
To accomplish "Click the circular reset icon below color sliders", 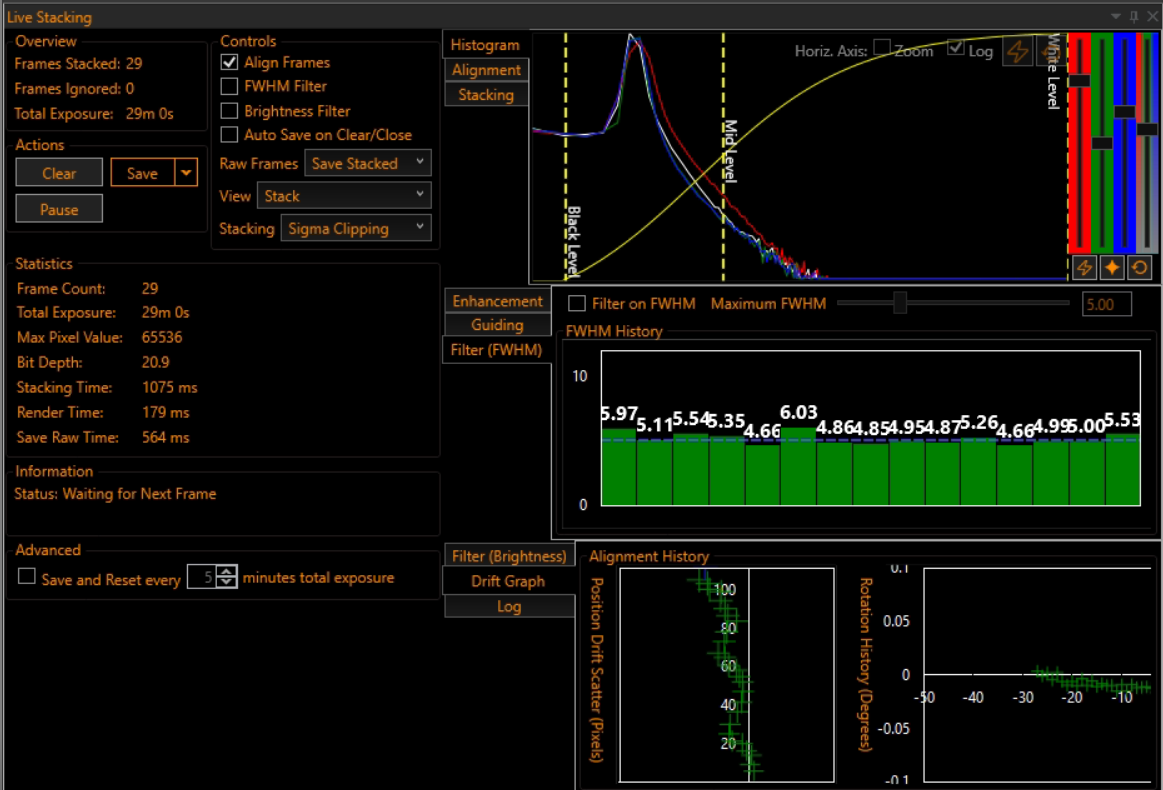I will pos(1139,268).
